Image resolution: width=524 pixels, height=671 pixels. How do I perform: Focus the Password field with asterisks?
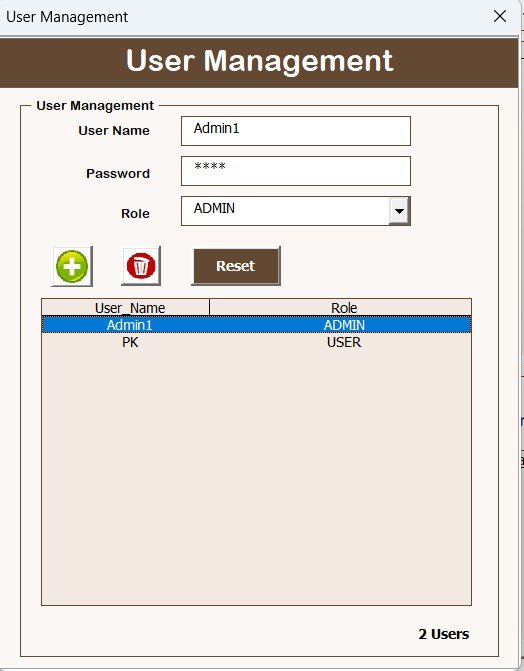[296, 171]
